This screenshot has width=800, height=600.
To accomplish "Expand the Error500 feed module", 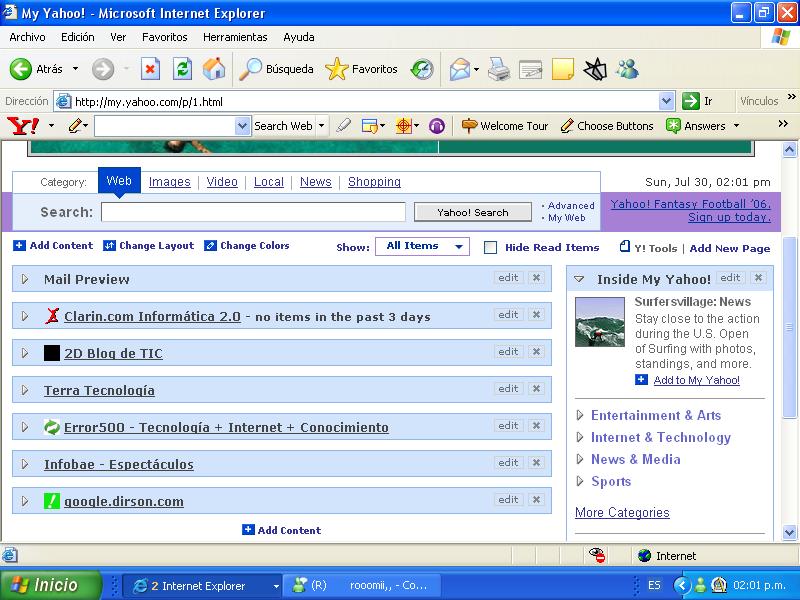I will tap(24, 427).
